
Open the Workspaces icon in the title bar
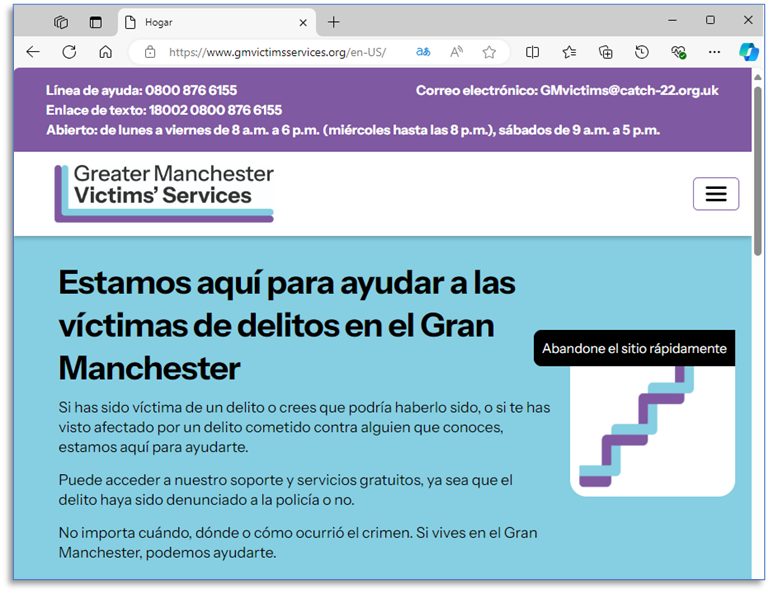[x=61, y=22]
